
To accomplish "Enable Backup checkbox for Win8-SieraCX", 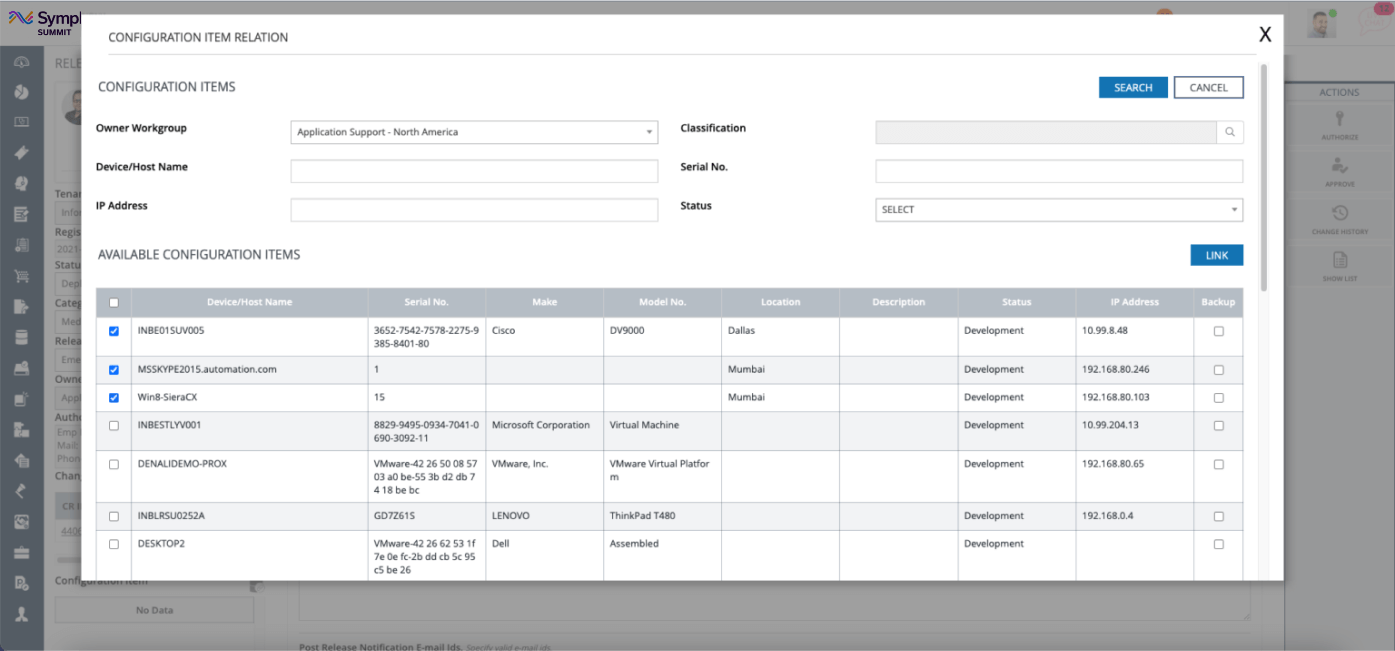I will (x=1218, y=398).
